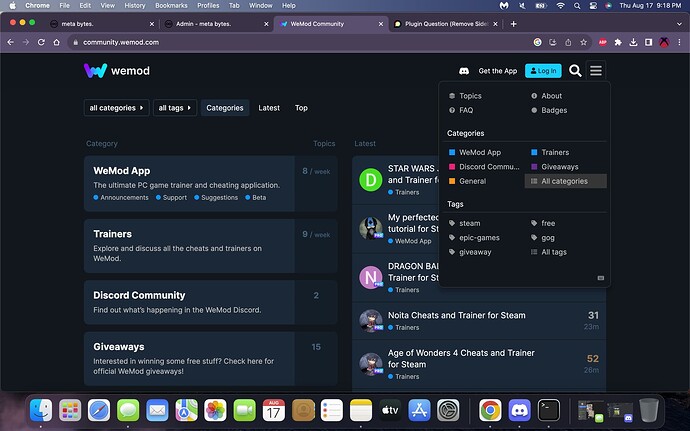Open the Profiles menu in the menu bar

(208, 5)
